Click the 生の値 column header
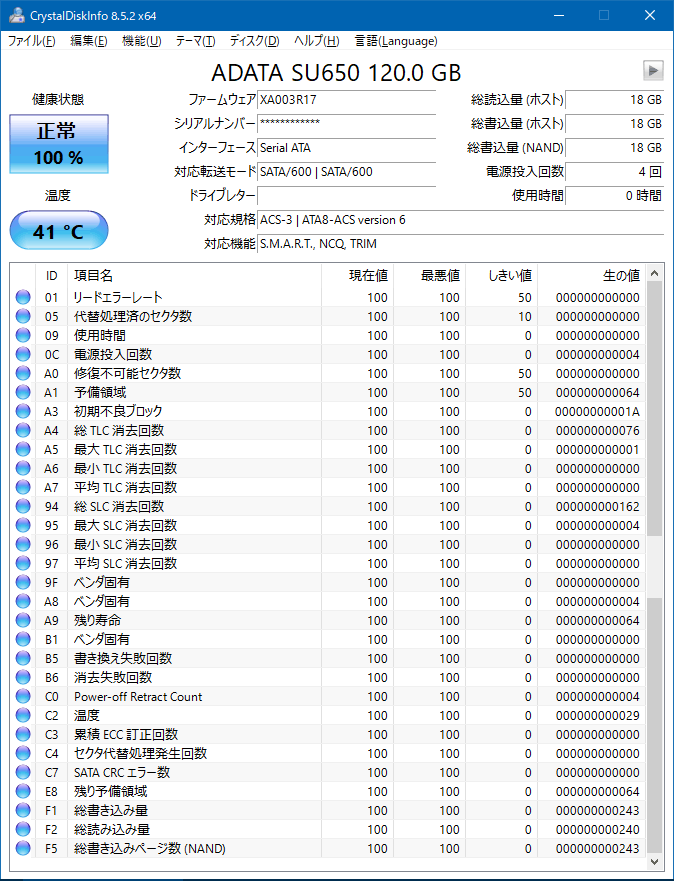Image resolution: width=674 pixels, height=881 pixels. (591, 275)
